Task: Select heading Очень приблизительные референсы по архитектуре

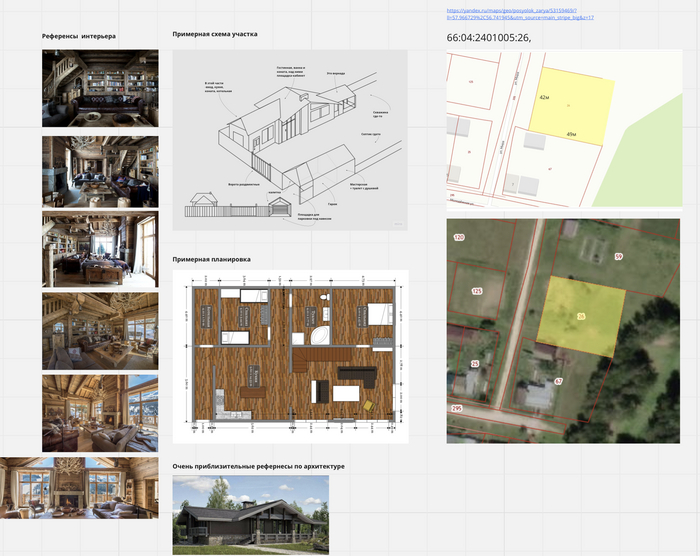Action: [258, 466]
